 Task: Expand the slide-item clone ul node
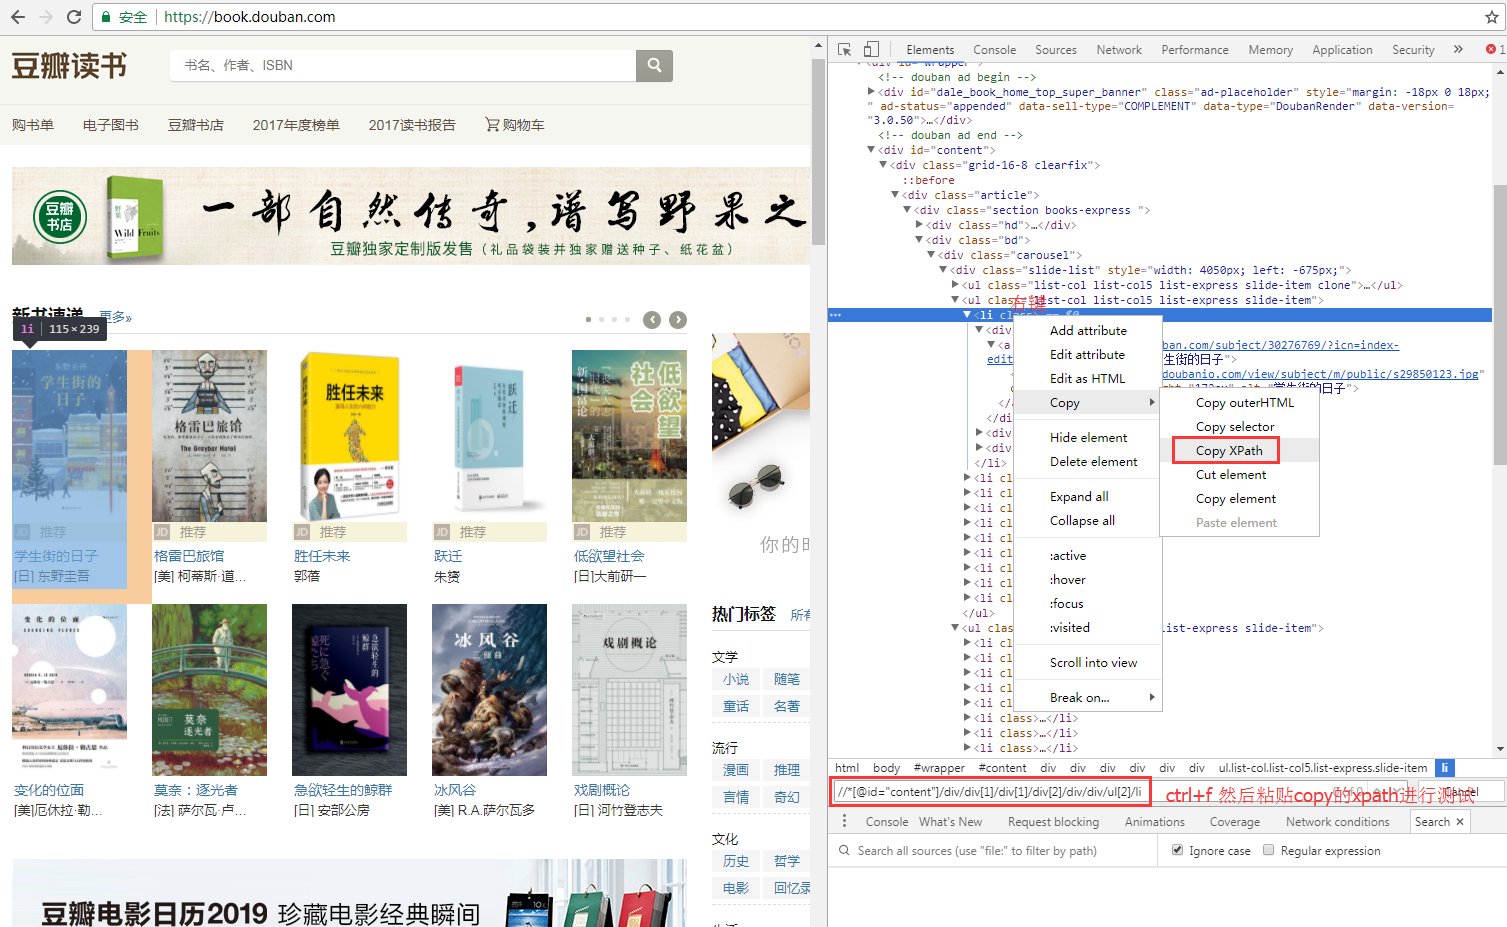955,285
